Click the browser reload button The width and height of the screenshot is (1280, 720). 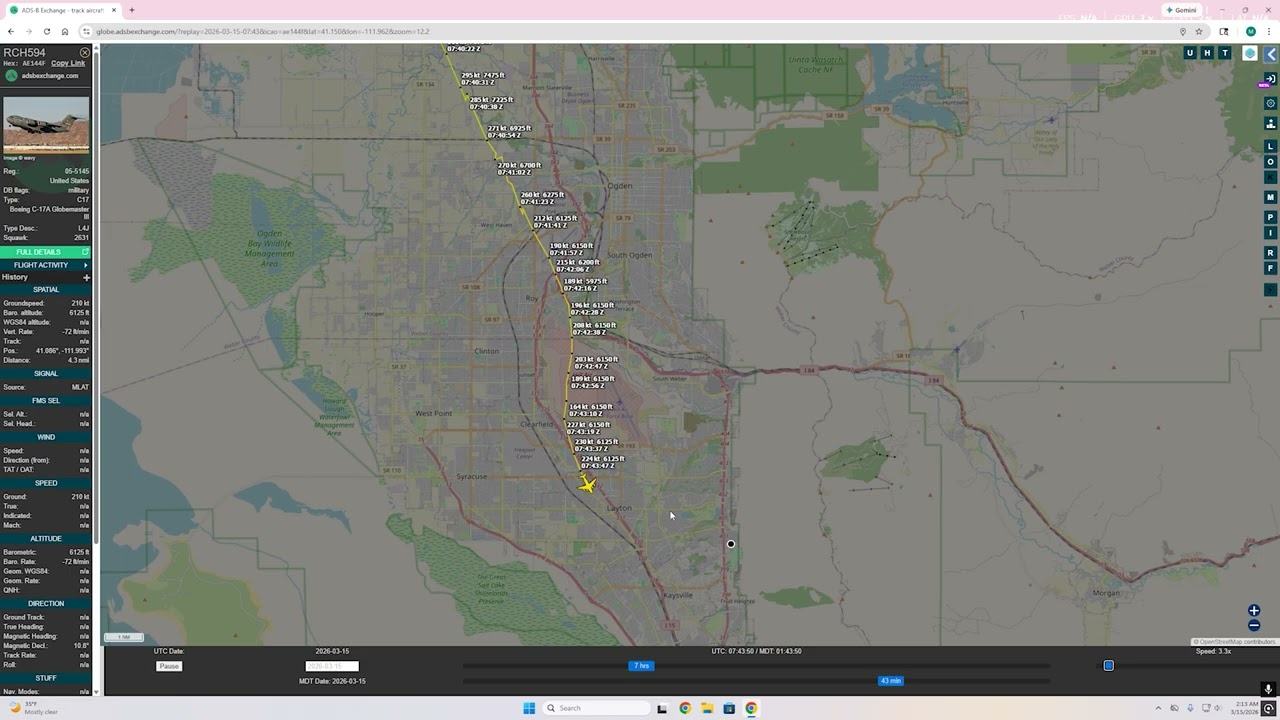pos(46,31)
